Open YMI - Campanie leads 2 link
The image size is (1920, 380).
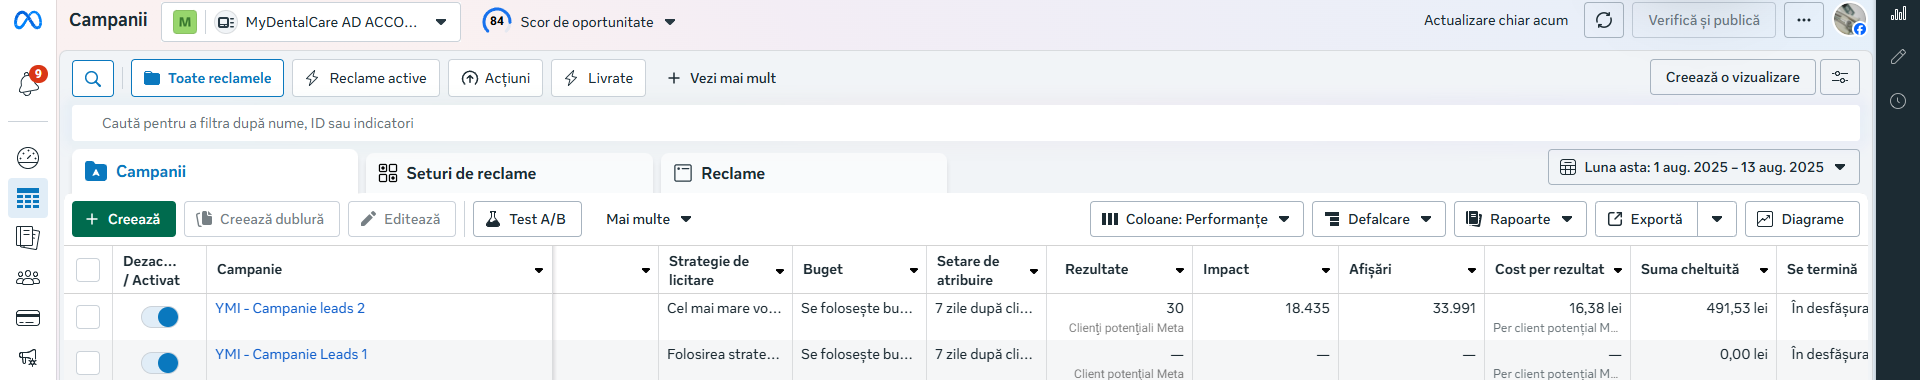coord(290,308)
